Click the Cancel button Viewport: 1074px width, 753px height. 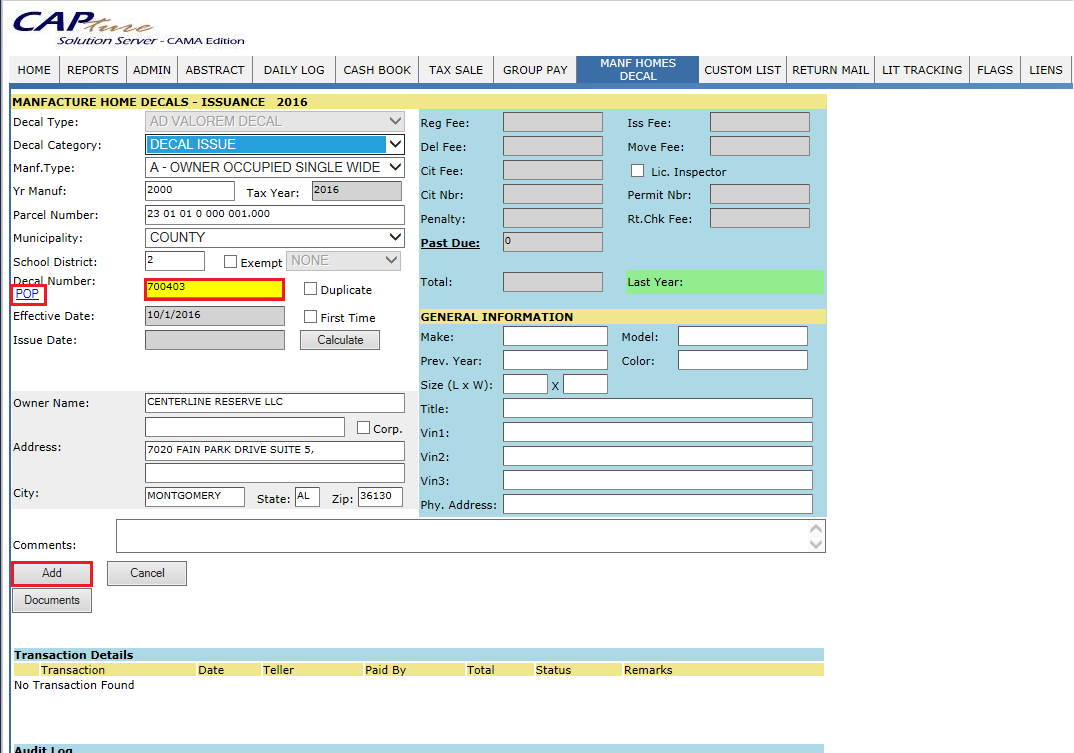(147, 573)
